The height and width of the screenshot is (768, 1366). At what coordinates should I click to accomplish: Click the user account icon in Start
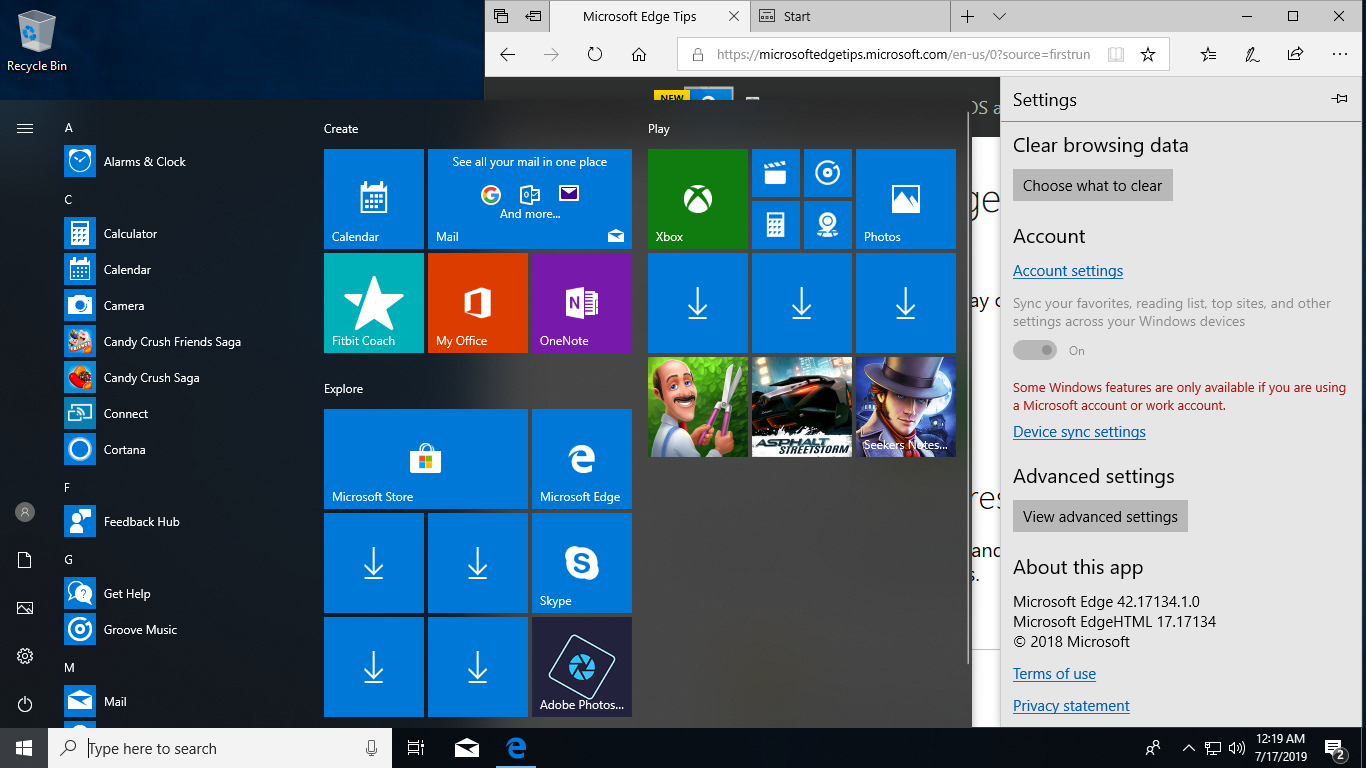tap(25, 512)
